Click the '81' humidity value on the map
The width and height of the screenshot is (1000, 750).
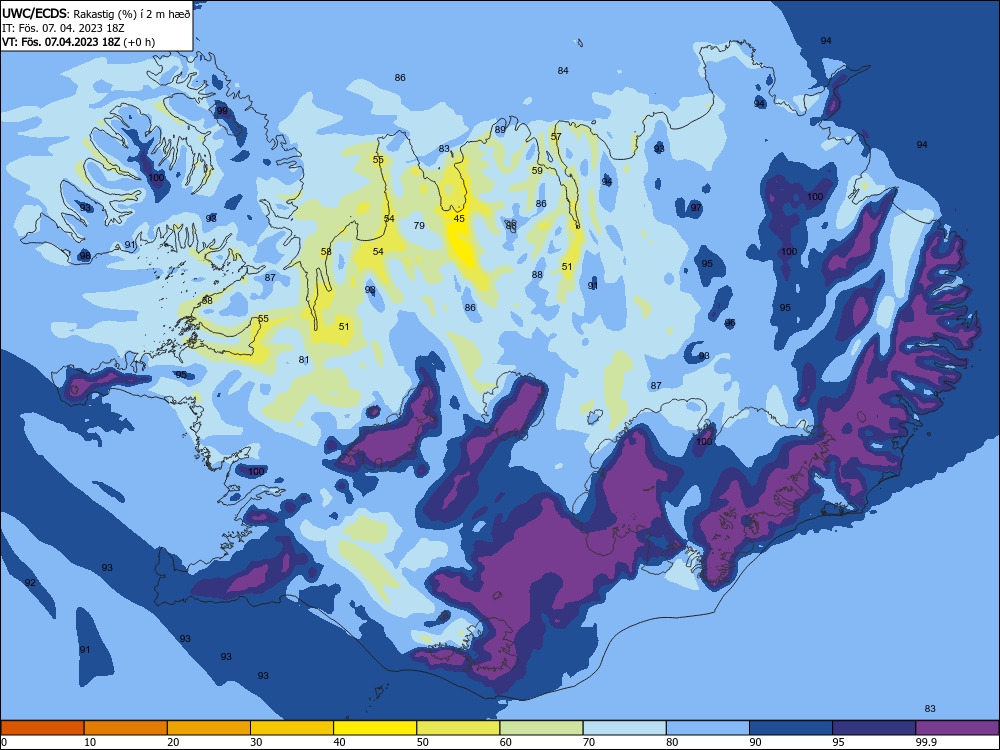pos(304,360)
